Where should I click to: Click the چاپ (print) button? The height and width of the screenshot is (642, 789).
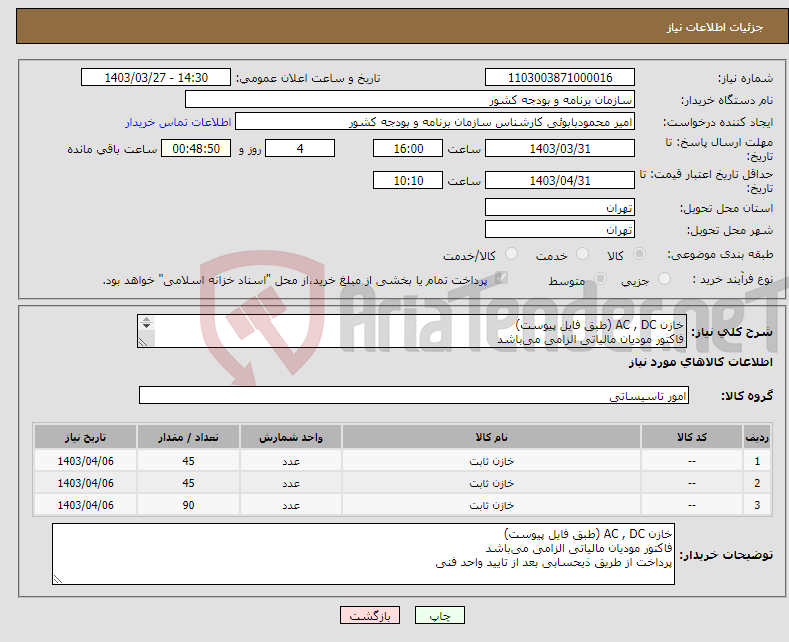pos(439,615)
